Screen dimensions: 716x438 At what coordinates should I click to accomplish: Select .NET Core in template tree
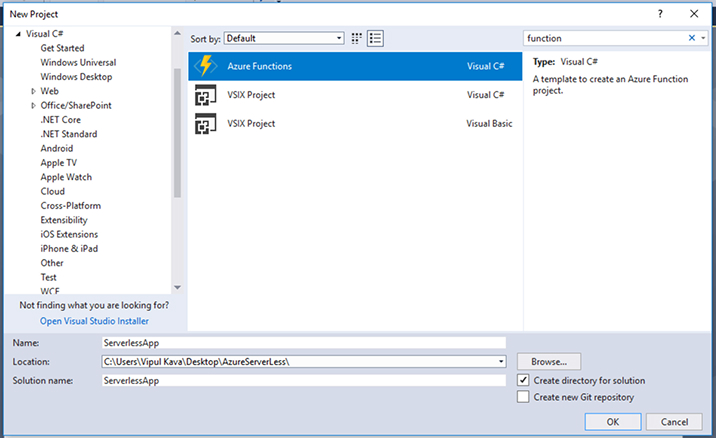60,119
